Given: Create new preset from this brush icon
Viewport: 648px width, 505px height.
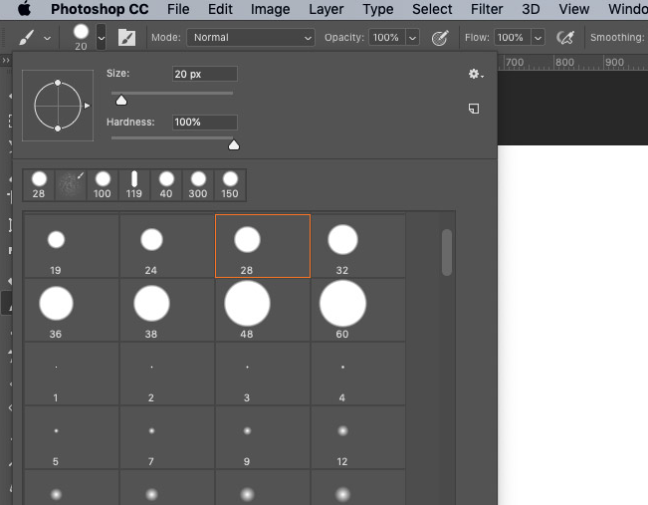Looking at the screenshot, I should point(474,108).
